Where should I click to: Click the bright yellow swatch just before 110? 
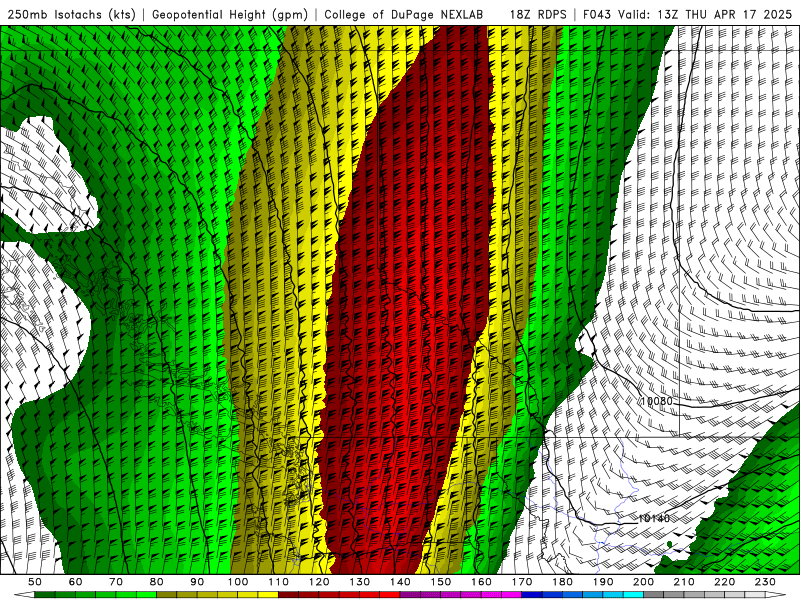coord(268,595)
